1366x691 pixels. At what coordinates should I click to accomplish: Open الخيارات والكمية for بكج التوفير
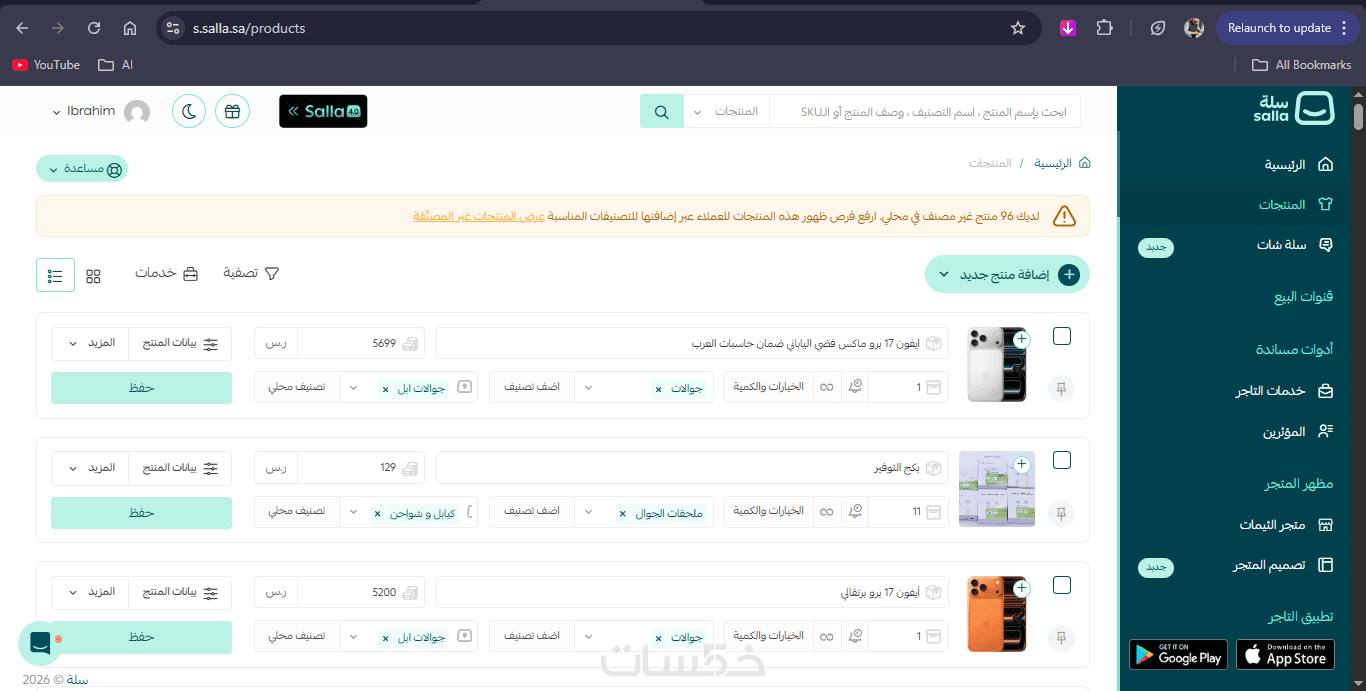[x=769, y=511]
